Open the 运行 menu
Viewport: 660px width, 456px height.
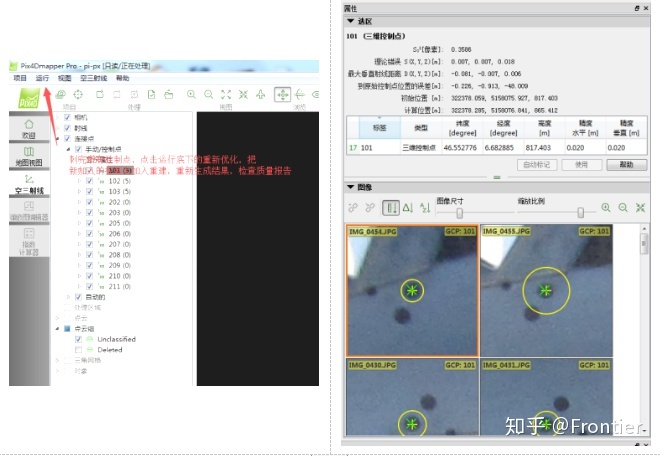click(42, 78)
